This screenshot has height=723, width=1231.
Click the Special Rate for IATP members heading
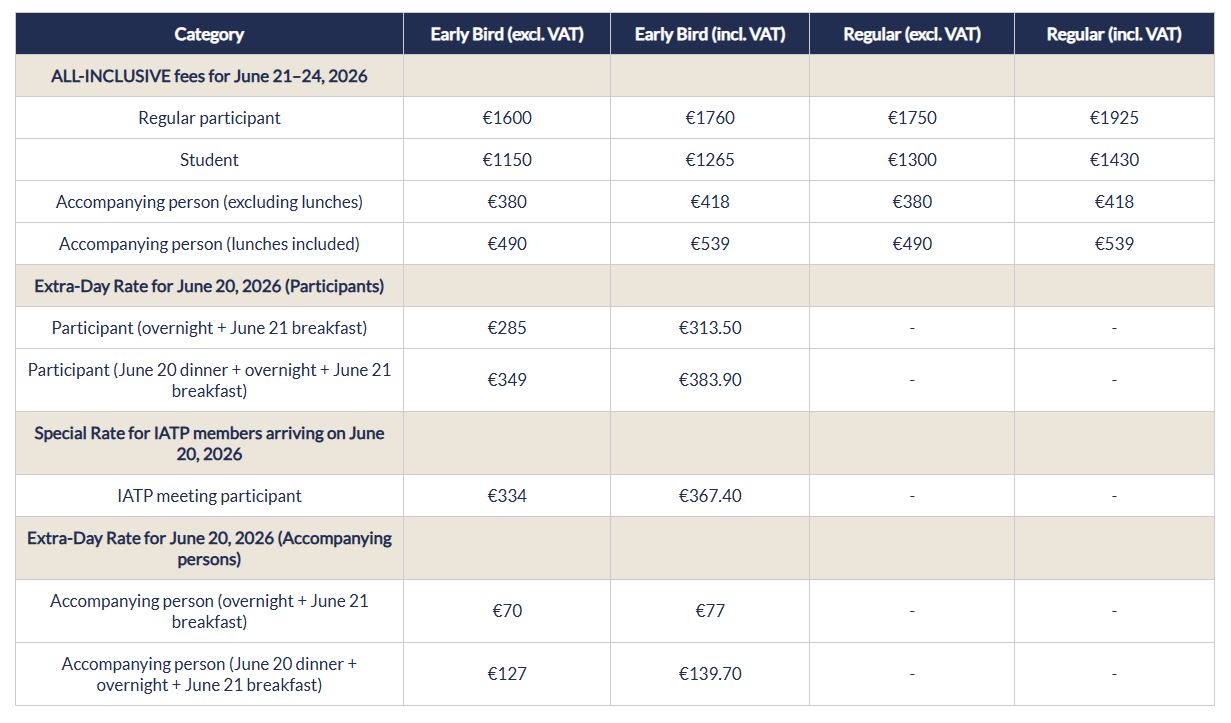coord(209,443)
